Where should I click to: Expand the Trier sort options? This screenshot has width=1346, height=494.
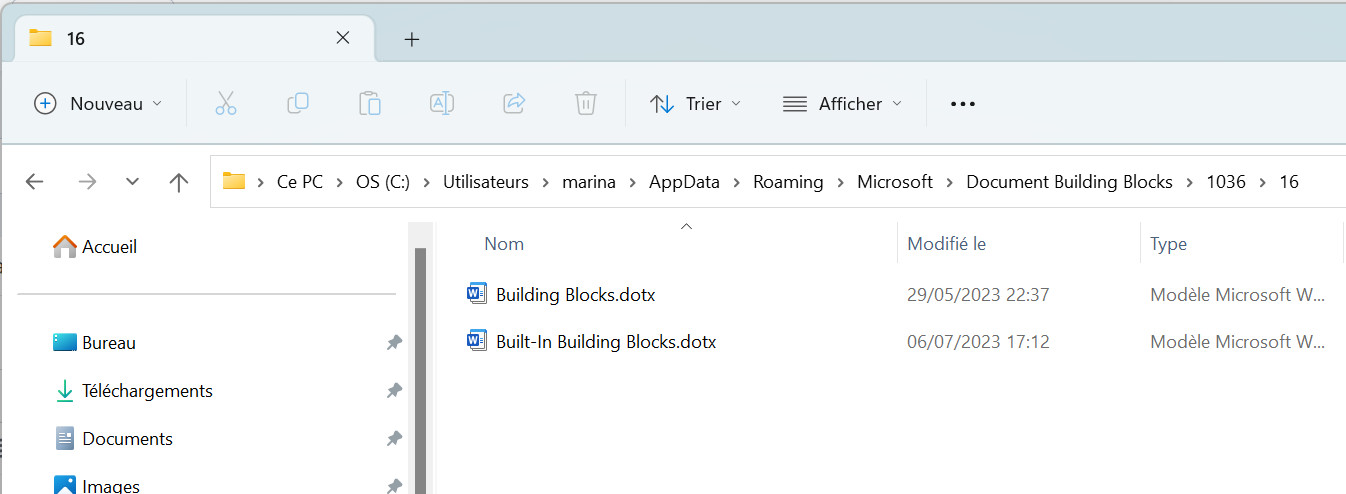pyautogui.click(x=696, y=103)
